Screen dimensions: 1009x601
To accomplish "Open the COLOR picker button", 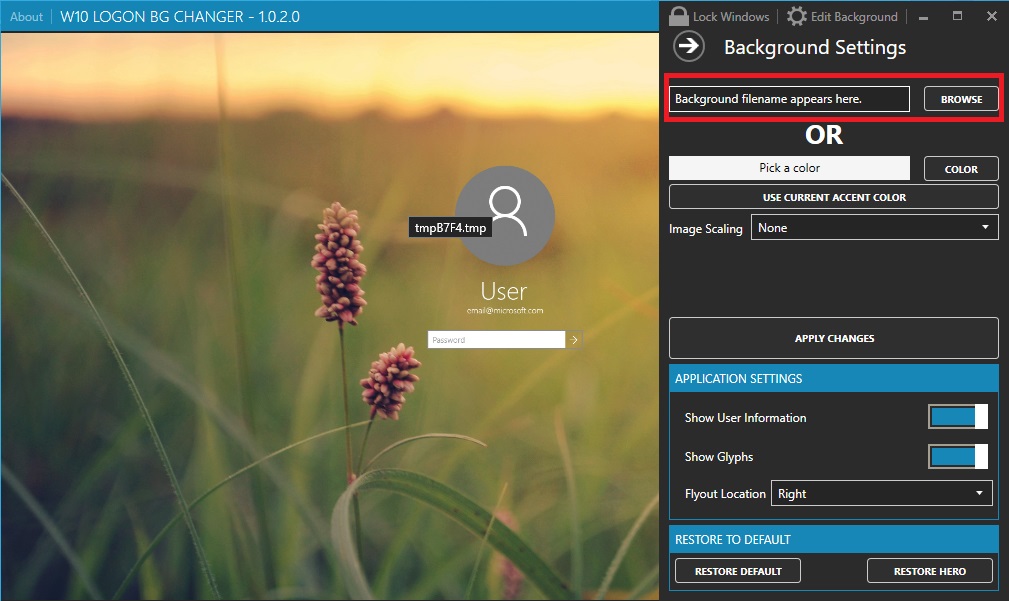I will pyautogui.click(x=961, y=169).
